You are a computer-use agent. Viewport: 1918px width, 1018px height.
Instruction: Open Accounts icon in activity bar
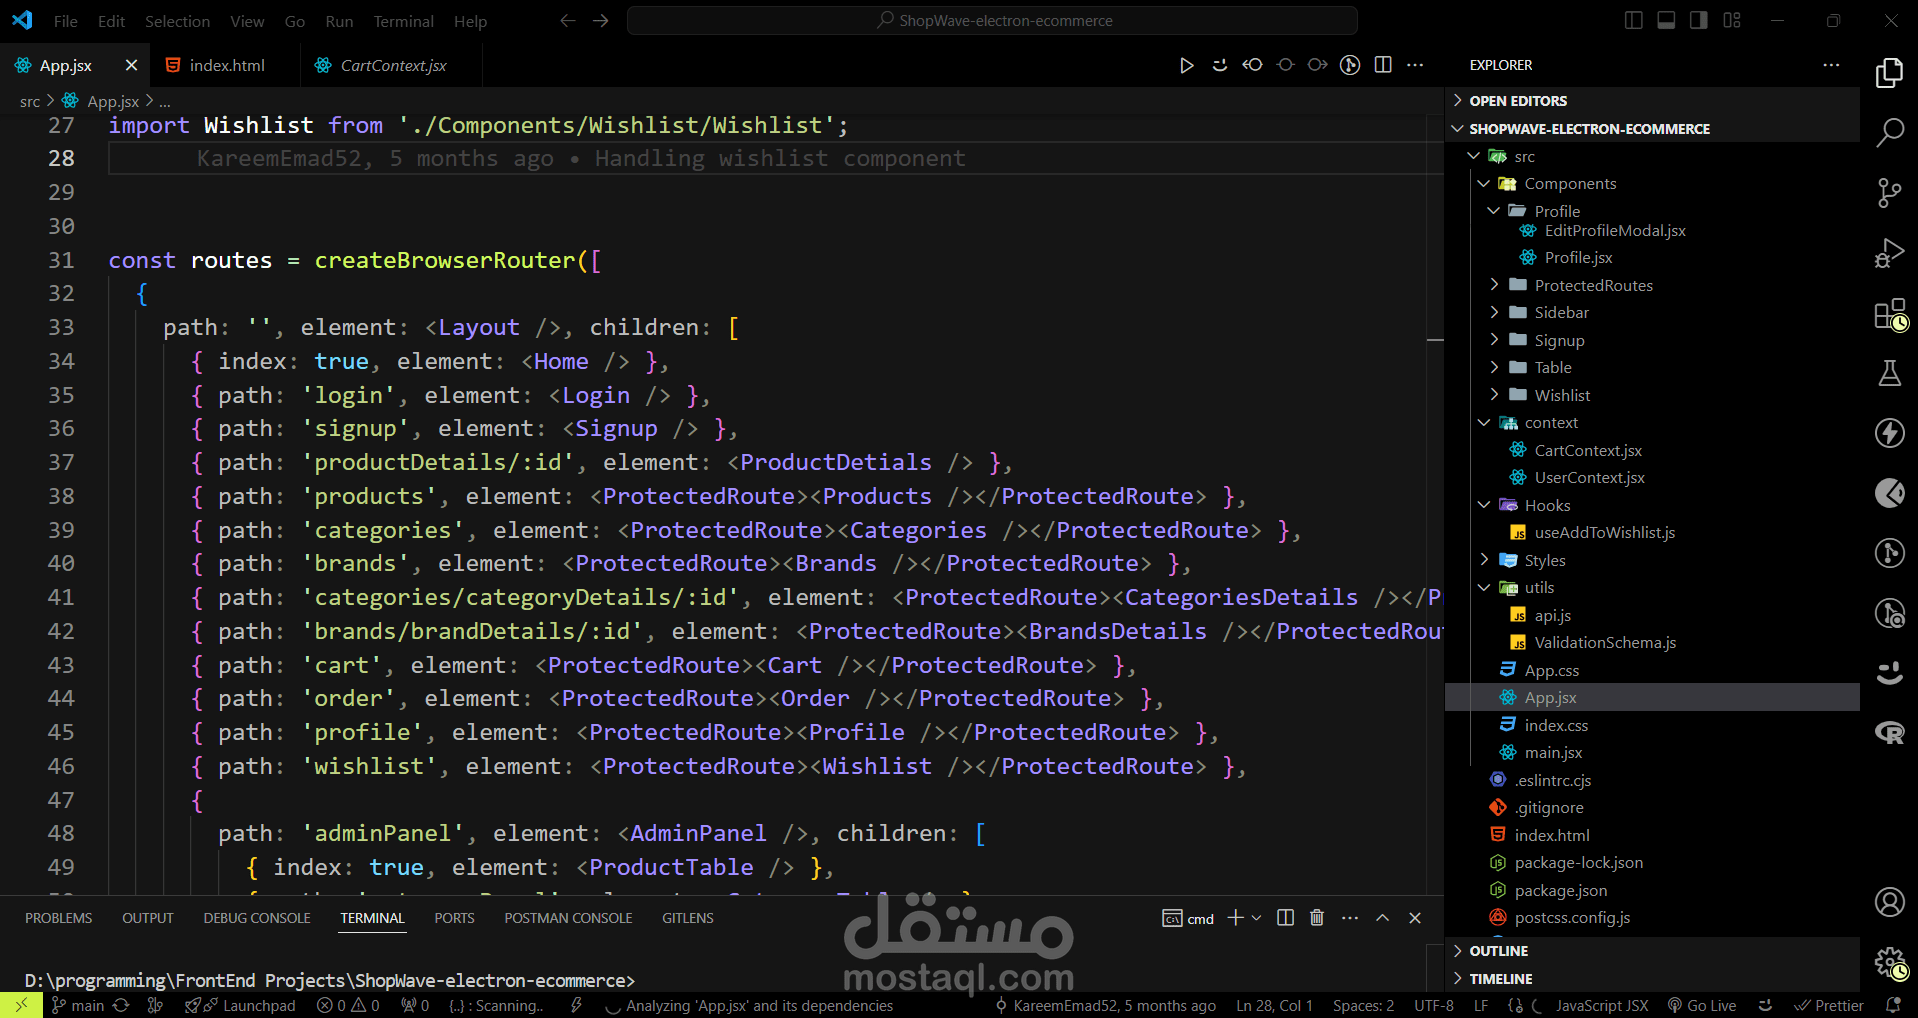pyautogui.click(x=1889, y=902)
